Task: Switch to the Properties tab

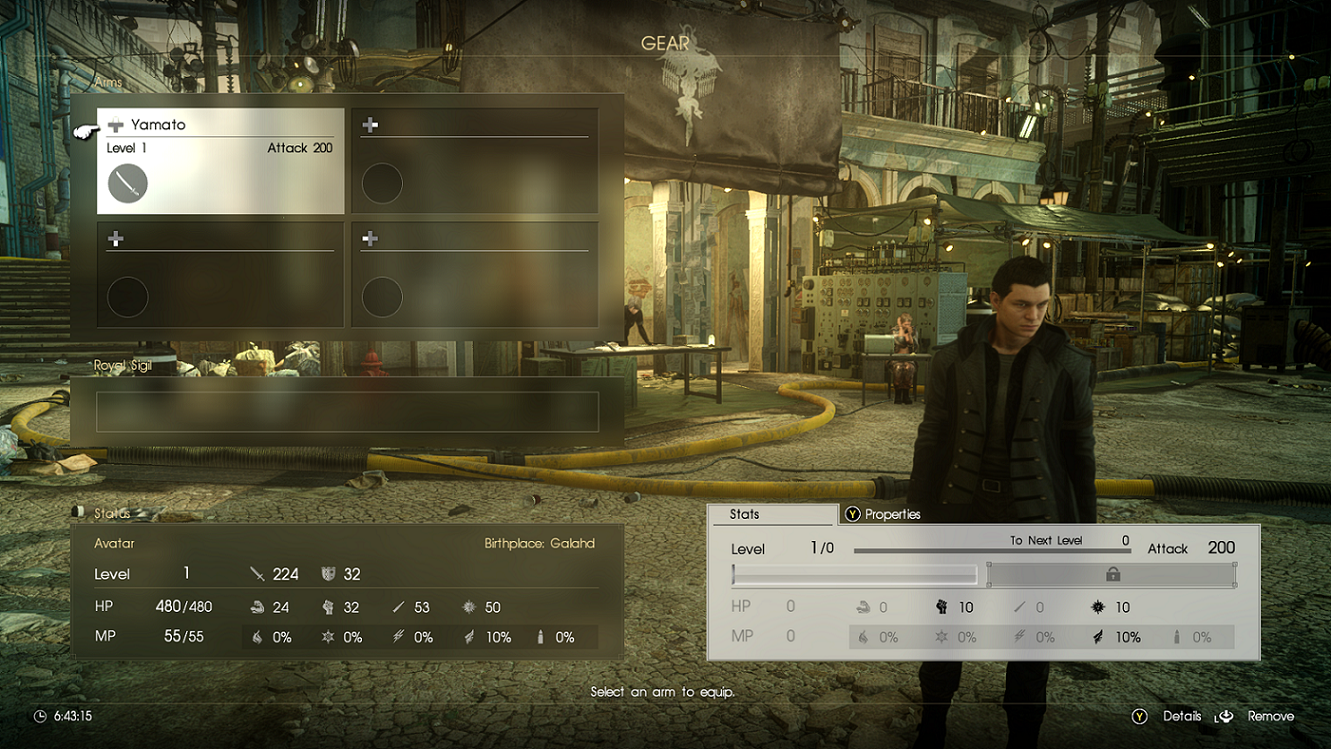Action: [892, 514]
